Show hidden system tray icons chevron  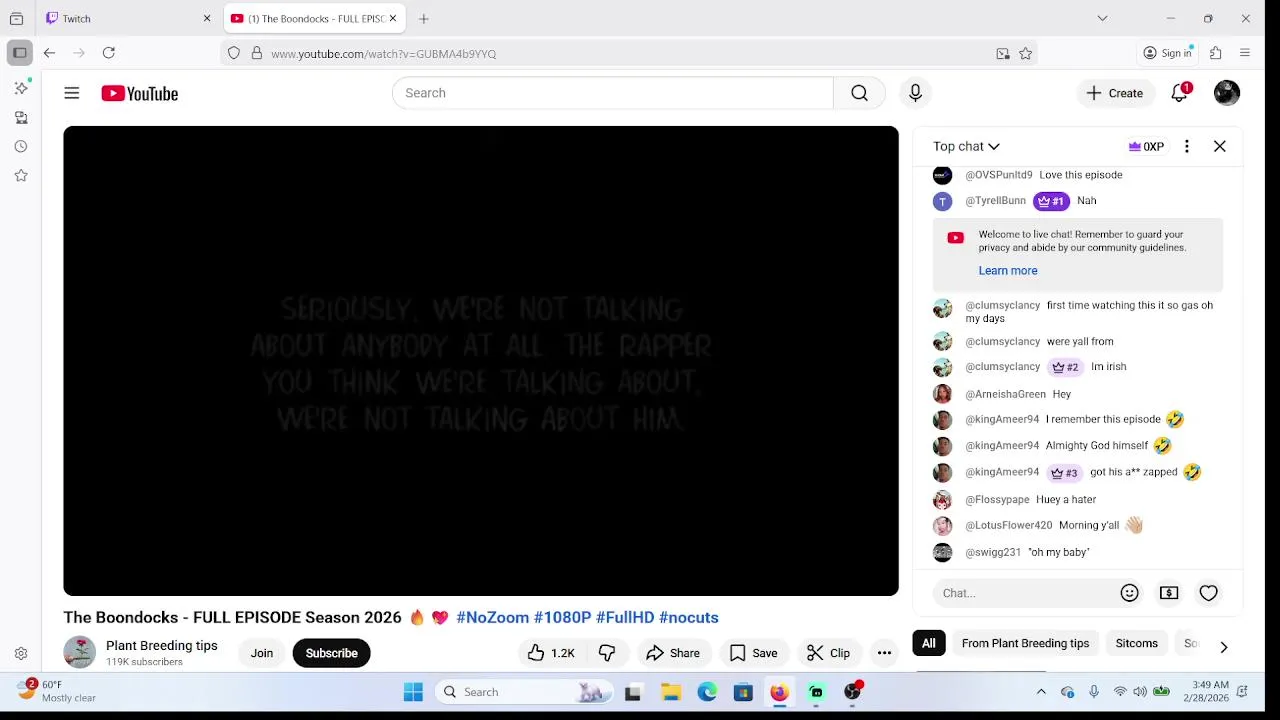(x=1041, y=692)
